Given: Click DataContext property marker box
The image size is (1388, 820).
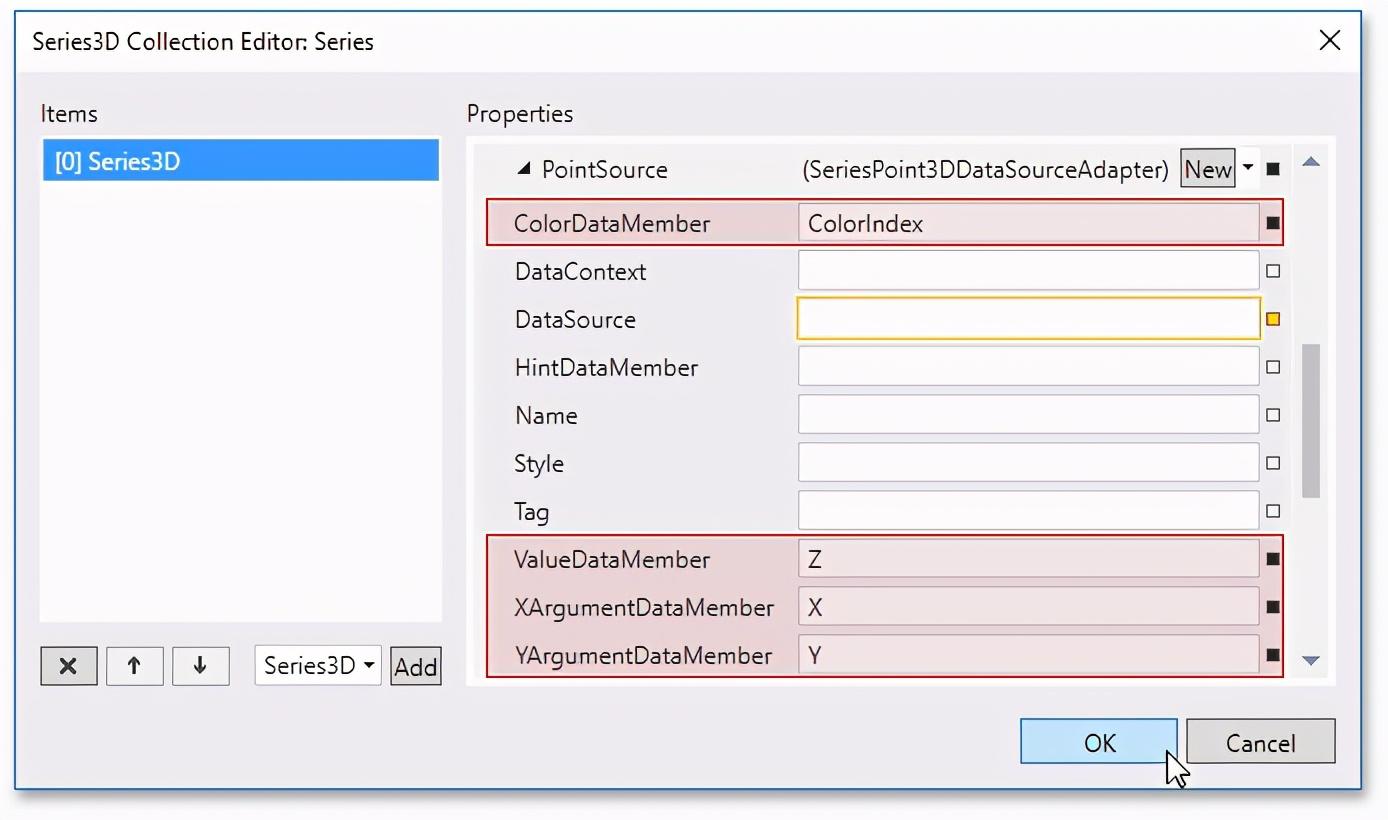Looking at the screenshot, I should click(x=1273, y=271).
